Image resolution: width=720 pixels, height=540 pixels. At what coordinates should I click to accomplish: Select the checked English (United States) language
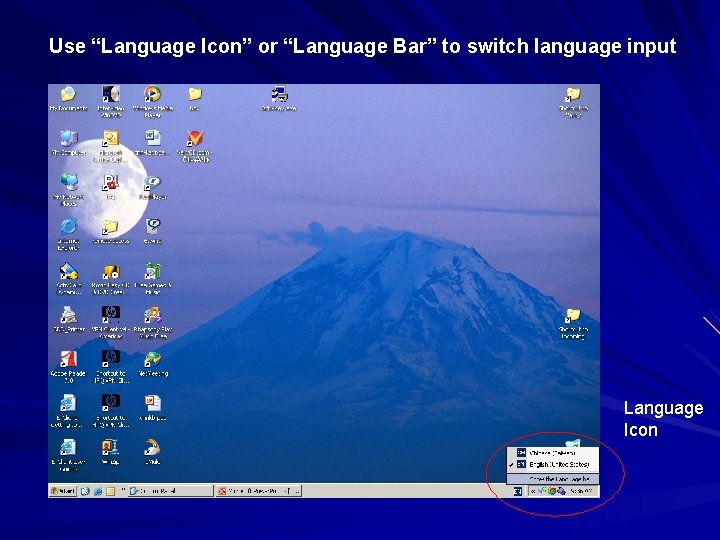pyautogui.click(x=553, y=465)
